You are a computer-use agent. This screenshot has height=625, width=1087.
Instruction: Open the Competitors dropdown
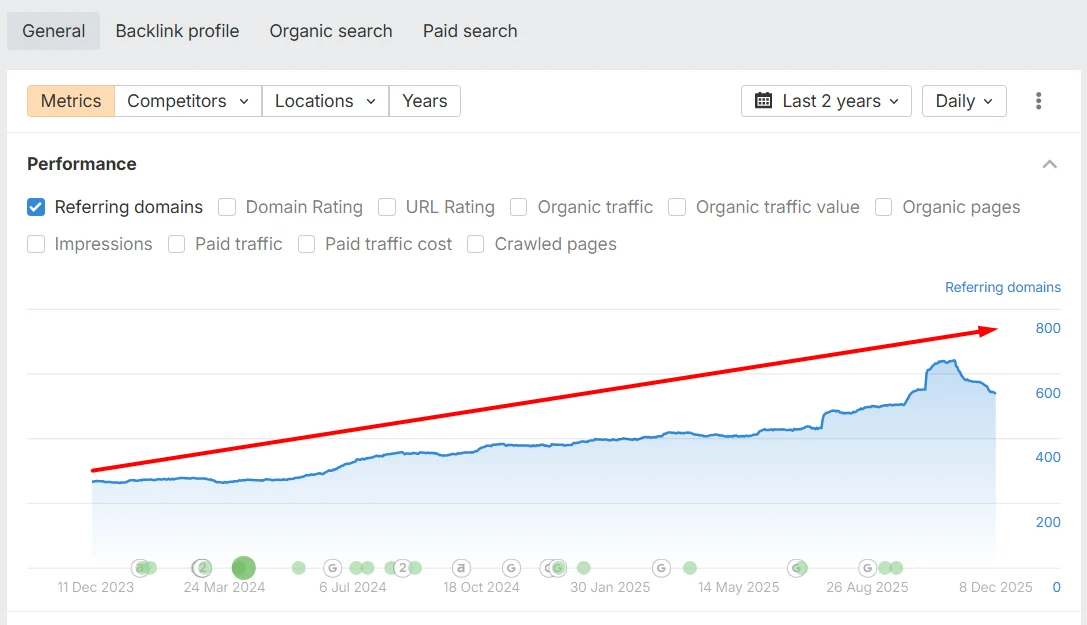coord(188,101)
